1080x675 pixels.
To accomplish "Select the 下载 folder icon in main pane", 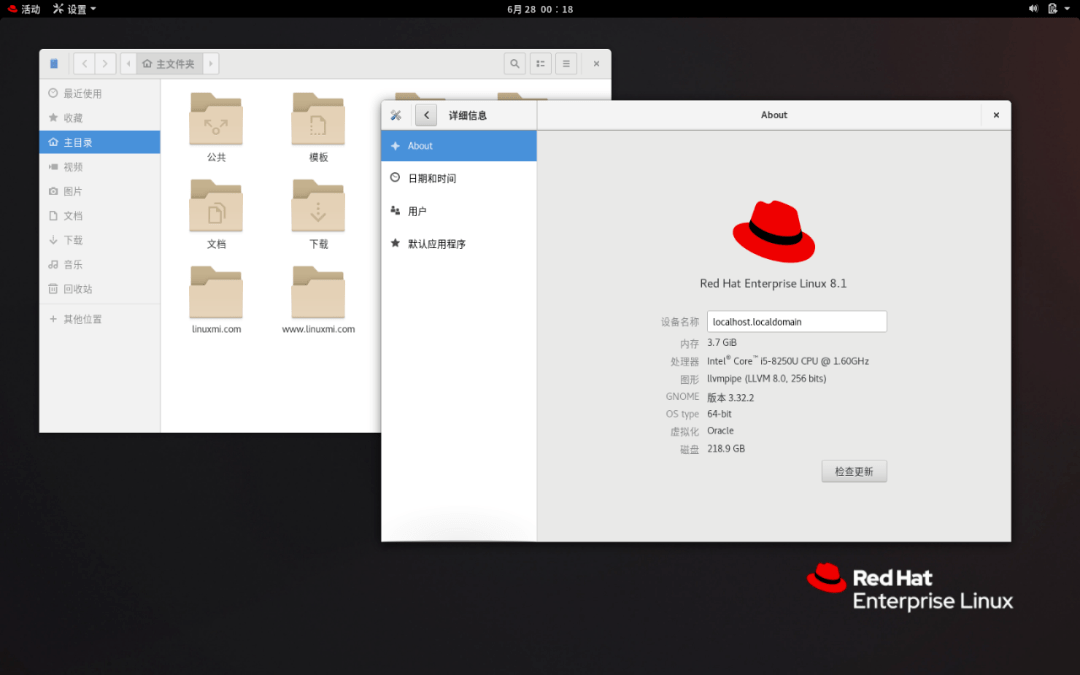I will tap(318, 206).
